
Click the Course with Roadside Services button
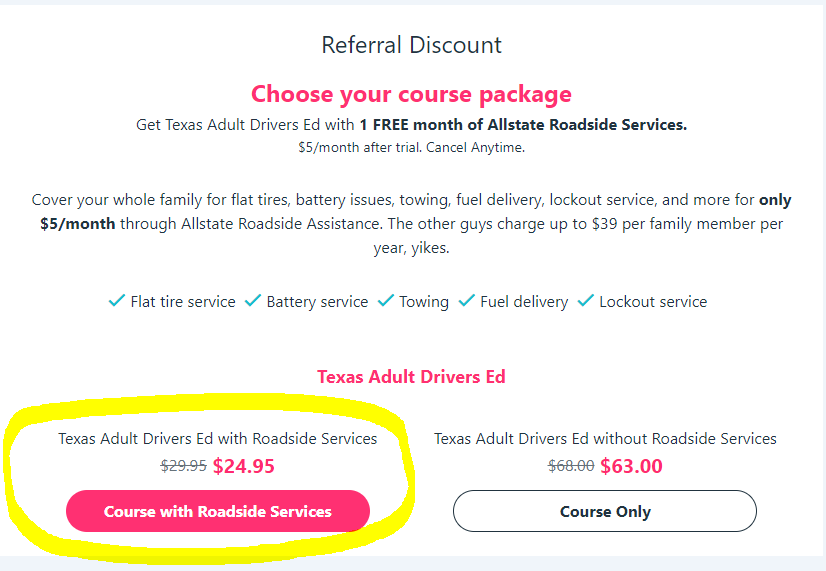pos(218,511)
